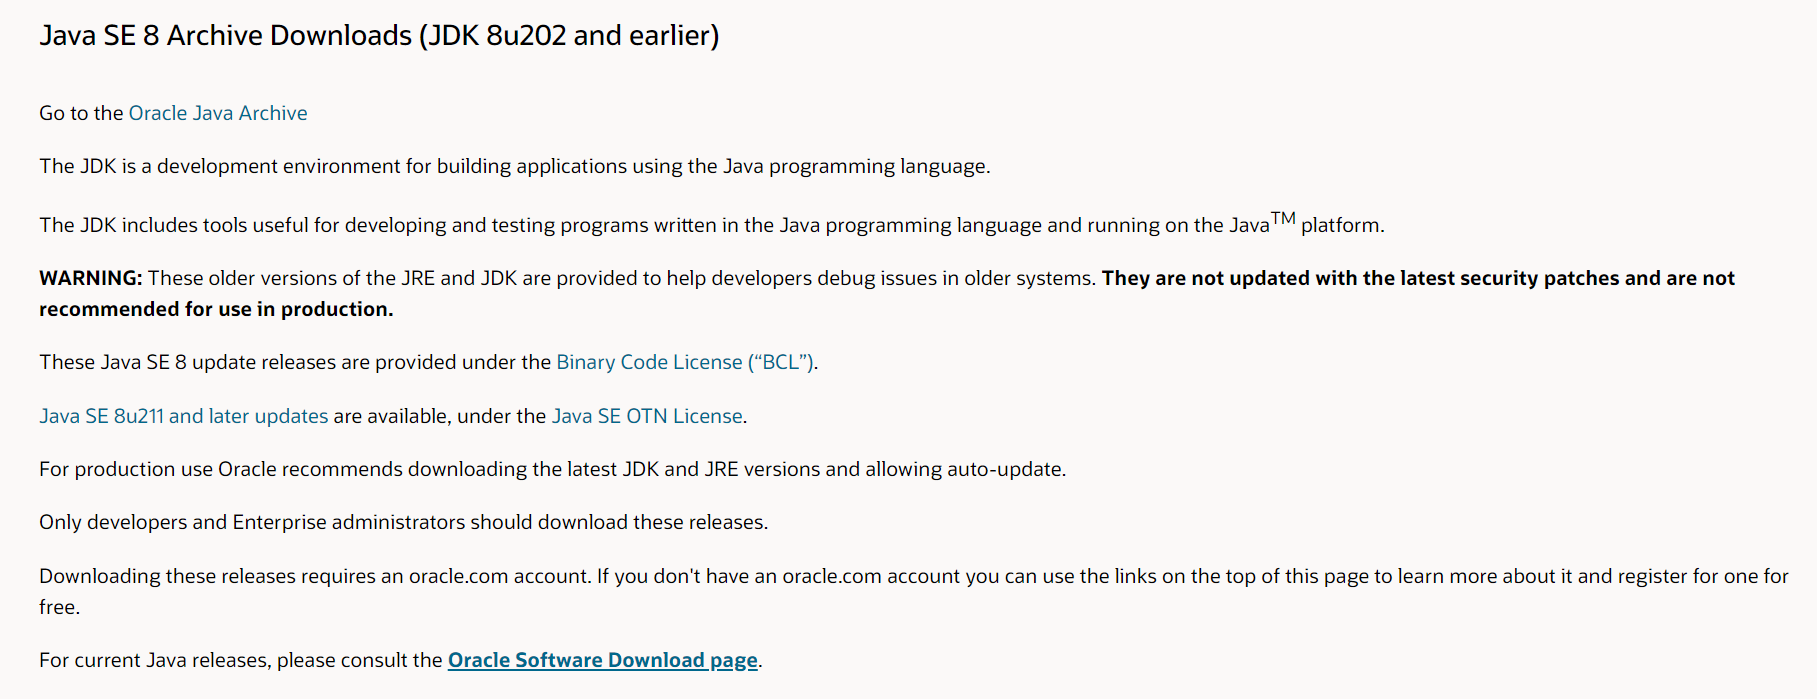Viewport: 1817px width, 699px height.
Task: Open the Binary Code License ("BCL") link
Action: pyautogui.click(x=685, y=362)
